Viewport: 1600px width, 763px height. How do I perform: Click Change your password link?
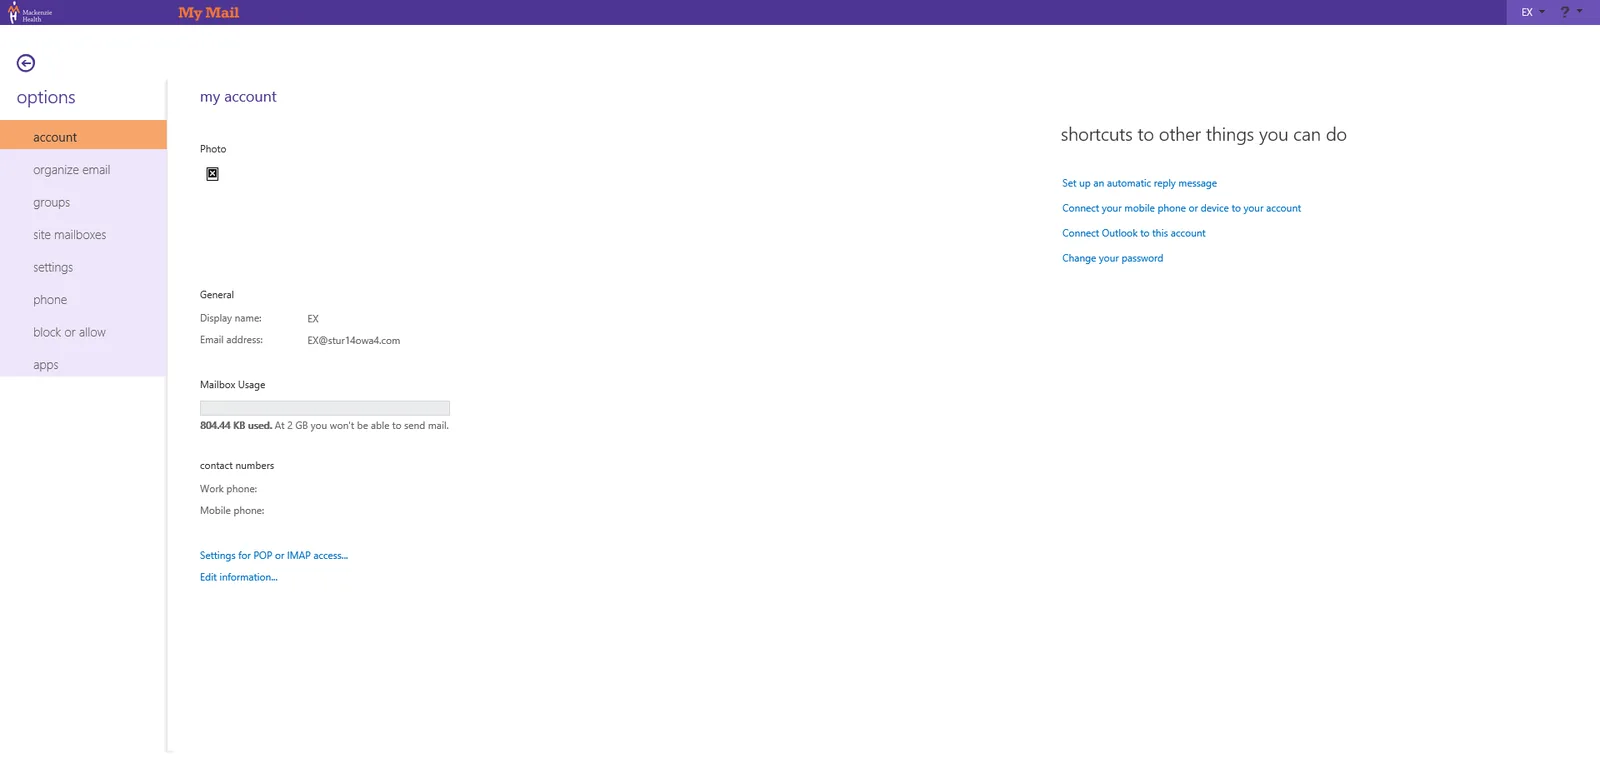coord(1112,258)
